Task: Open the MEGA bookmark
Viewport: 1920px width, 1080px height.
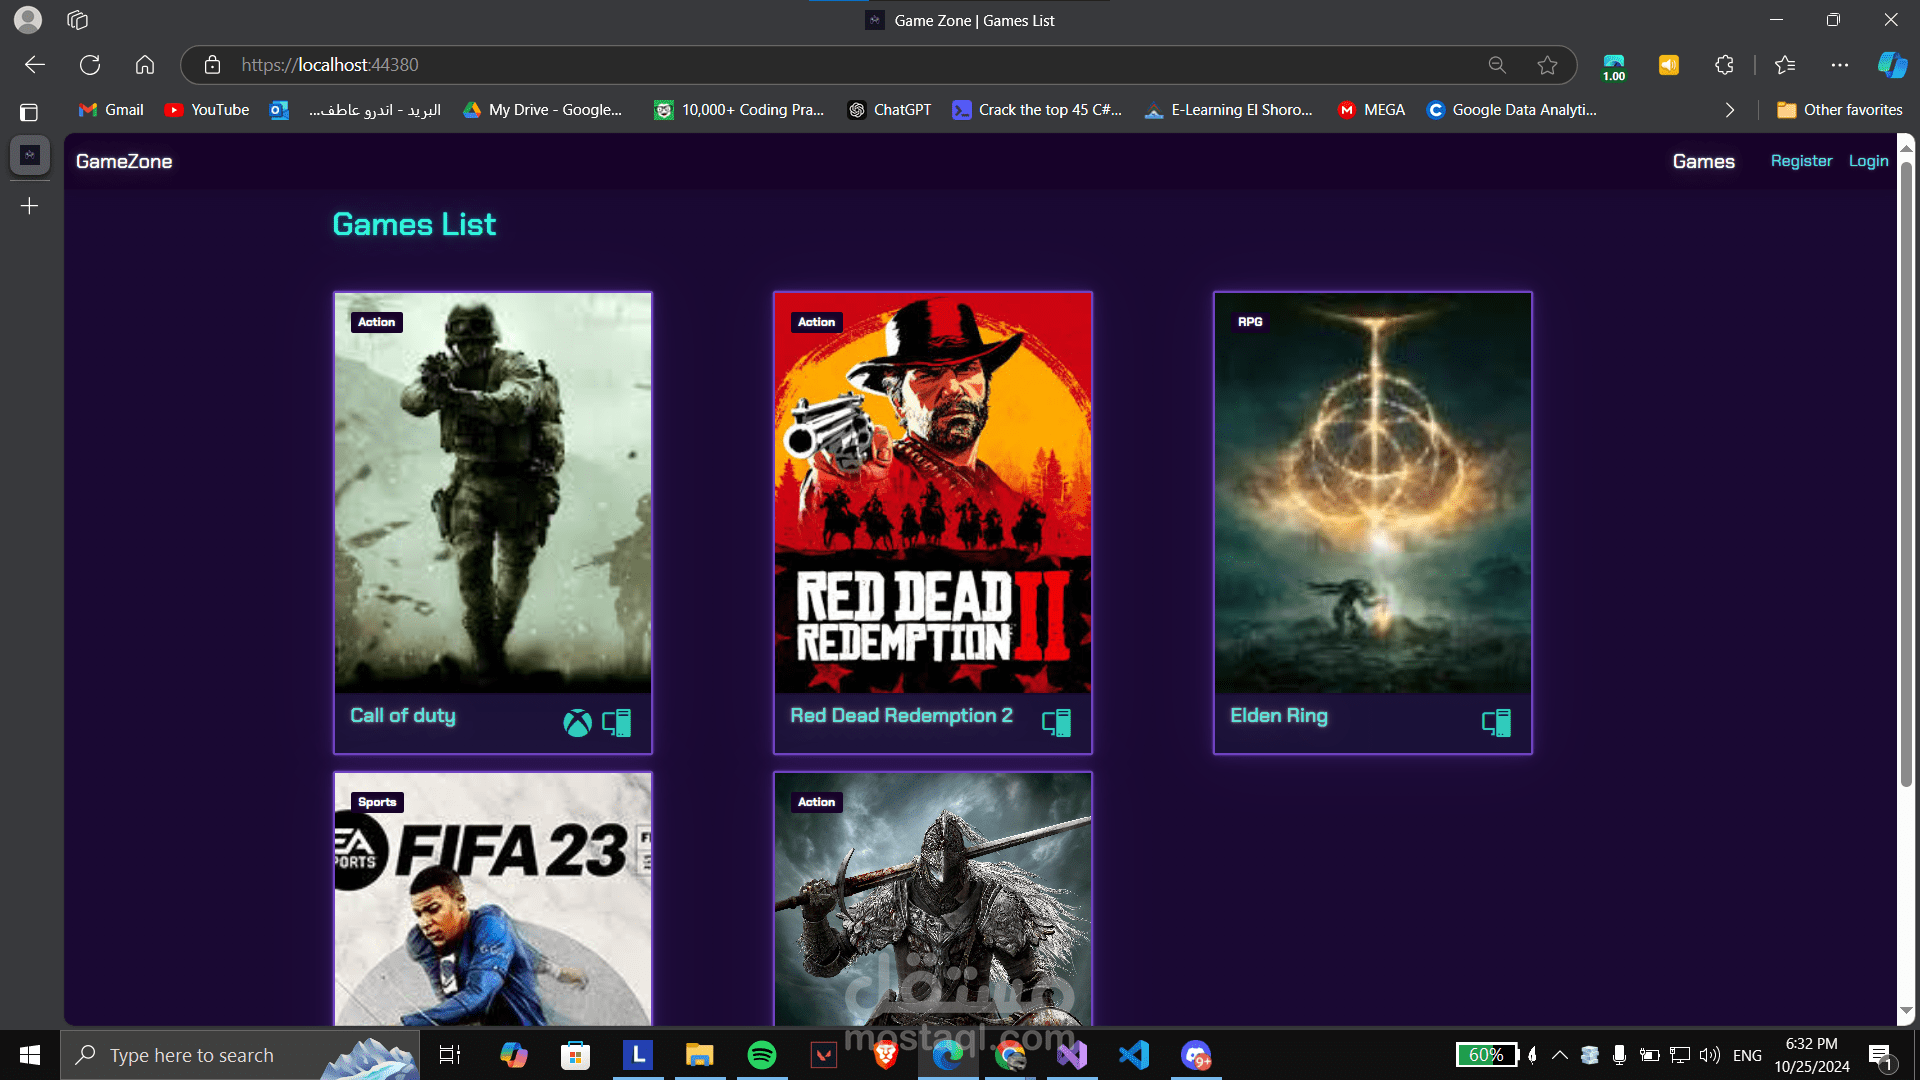Action: tap(1371, 110)
